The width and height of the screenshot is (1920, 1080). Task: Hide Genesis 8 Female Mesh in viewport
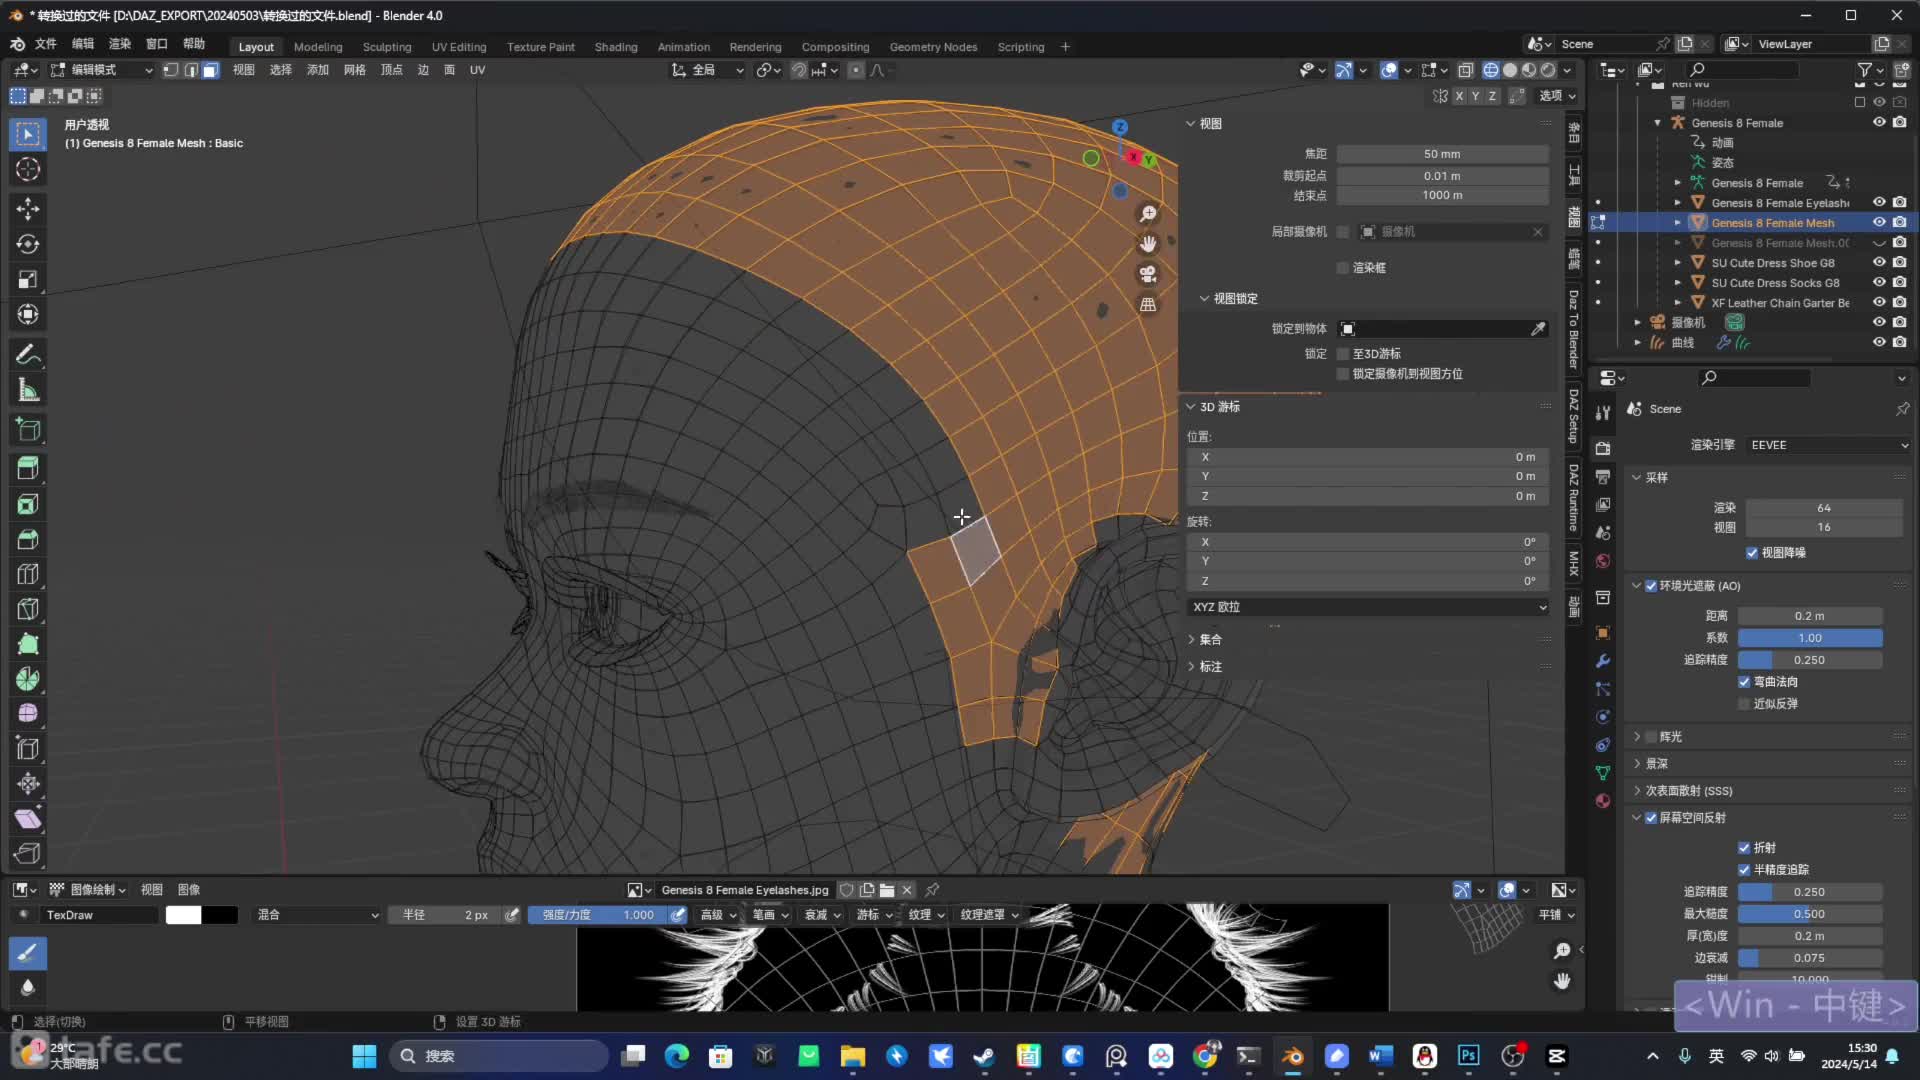(1879, 222)
